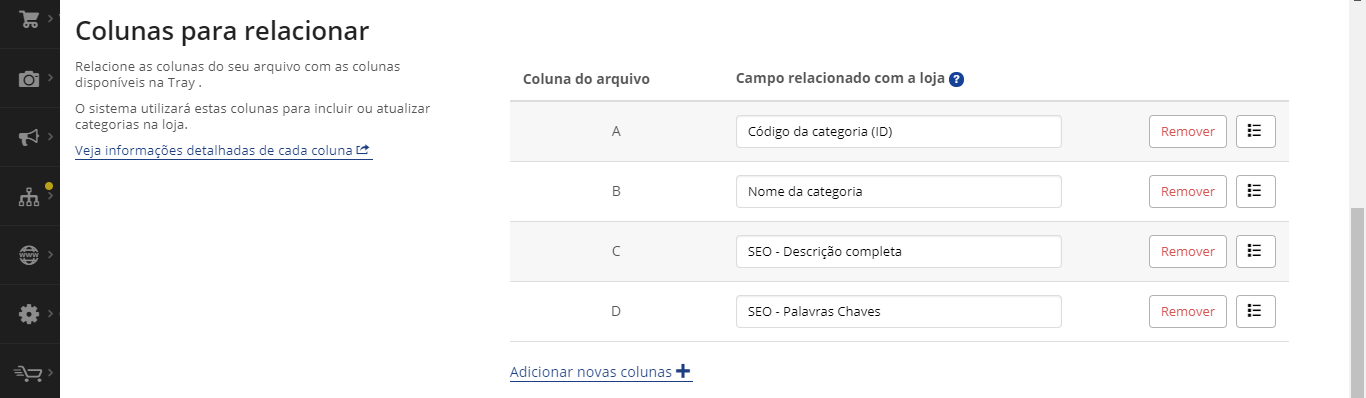Image resolution: width=1366 pixels, height=398 pixels.
Task: Open Veja informações detalhadas de cada coluna
Action: click(x=223, y=150)
